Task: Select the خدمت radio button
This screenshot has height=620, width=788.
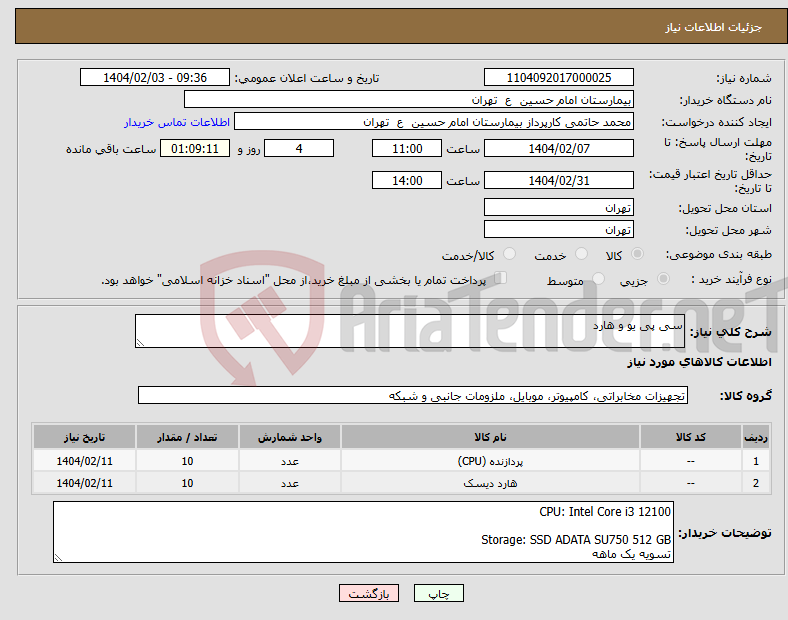Action: pos(581,254)
